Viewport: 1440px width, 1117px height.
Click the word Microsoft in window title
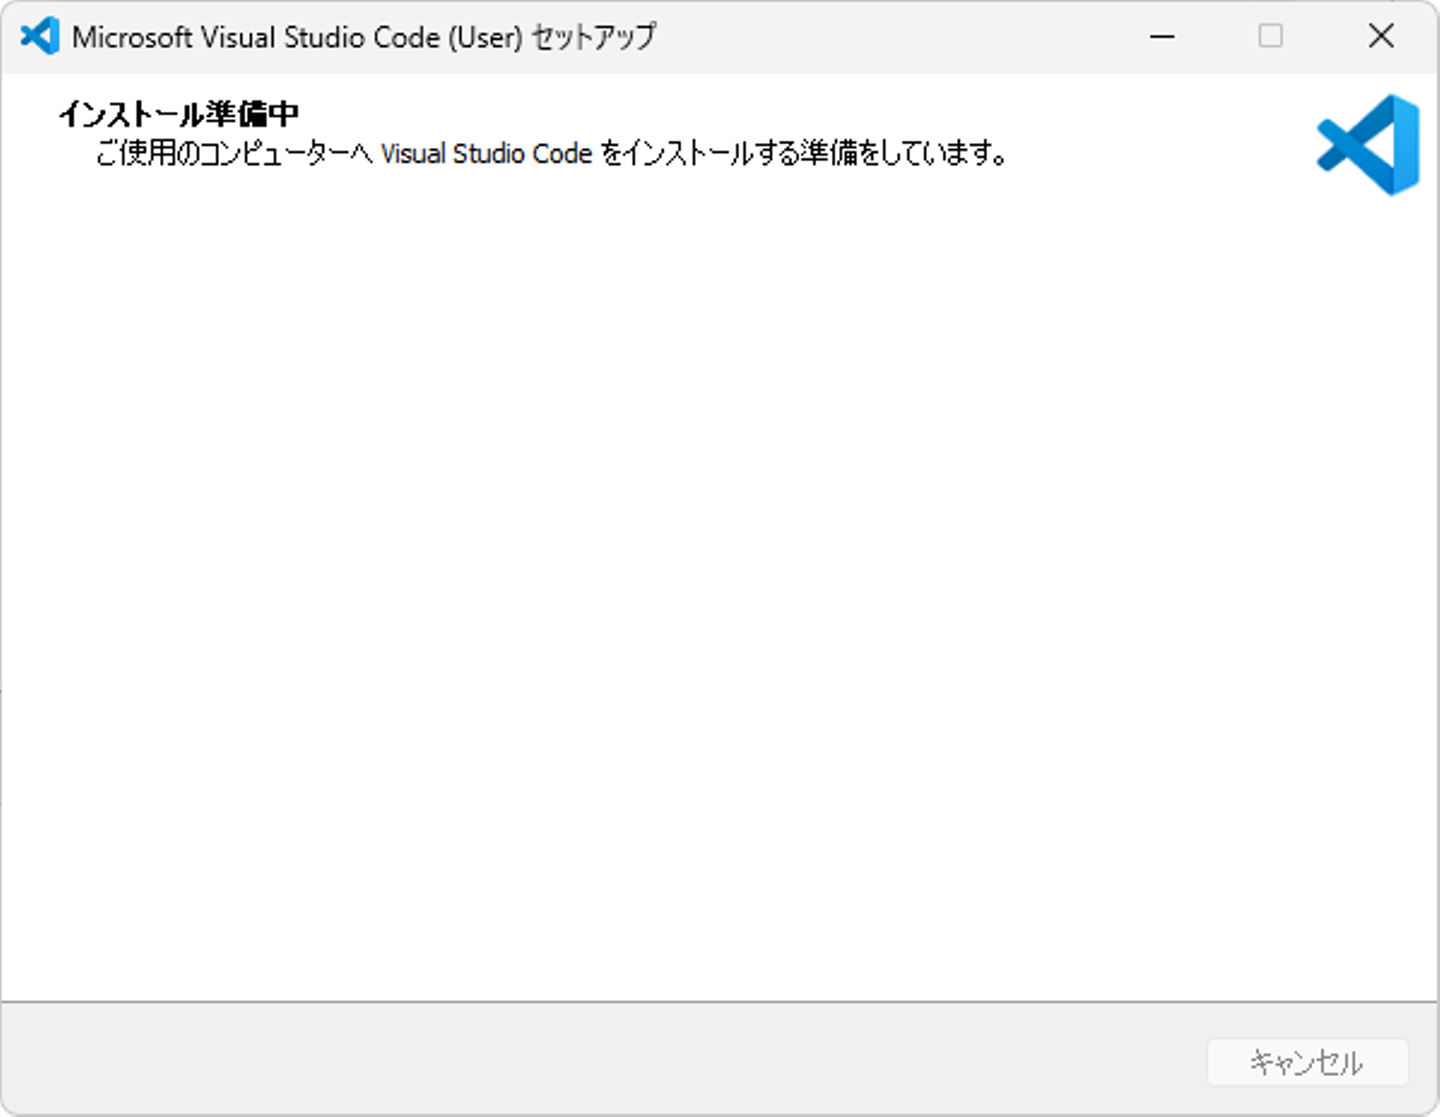132,37
